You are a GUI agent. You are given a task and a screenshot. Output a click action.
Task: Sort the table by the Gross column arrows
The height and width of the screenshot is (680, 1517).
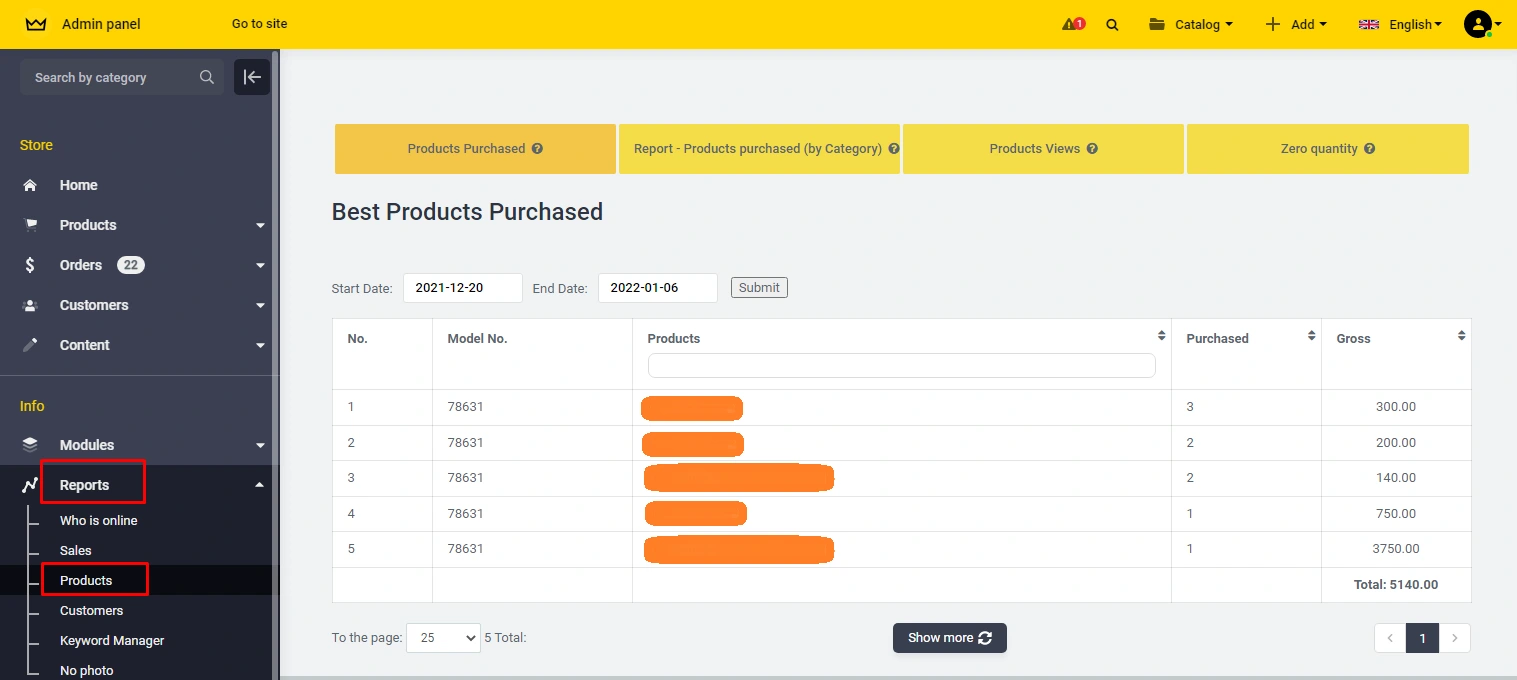coord(1461,337)
